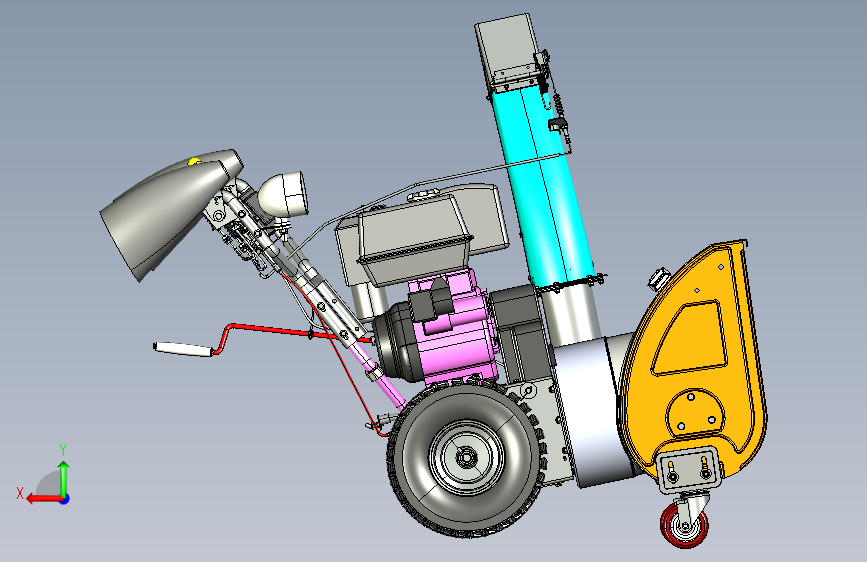Select the grey caster mounting bracket plate
Image resolution: width=867 pixels, height=562 pixels.
[x=688, y=470]
